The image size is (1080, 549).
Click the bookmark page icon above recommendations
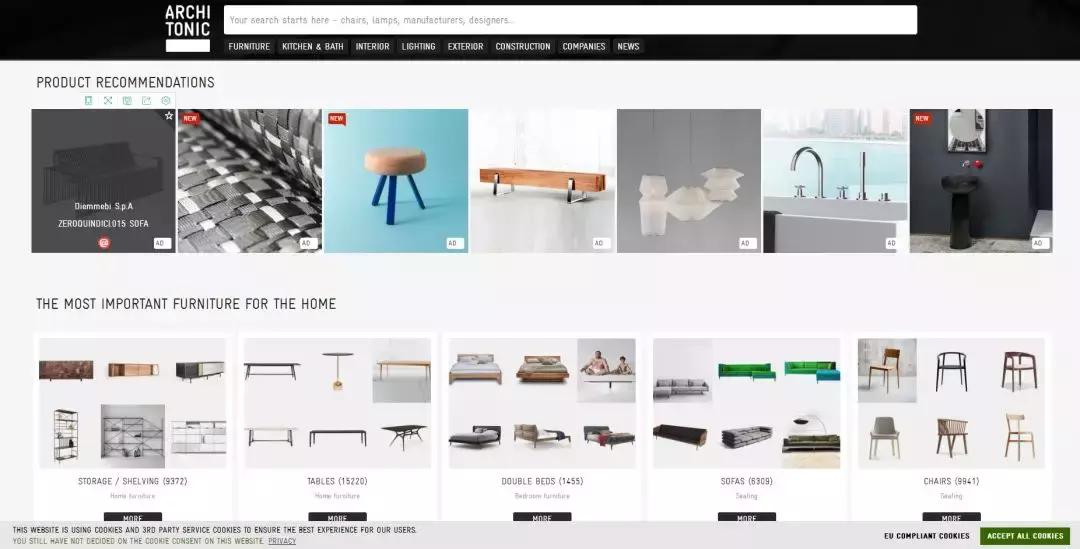pos(88,100)
